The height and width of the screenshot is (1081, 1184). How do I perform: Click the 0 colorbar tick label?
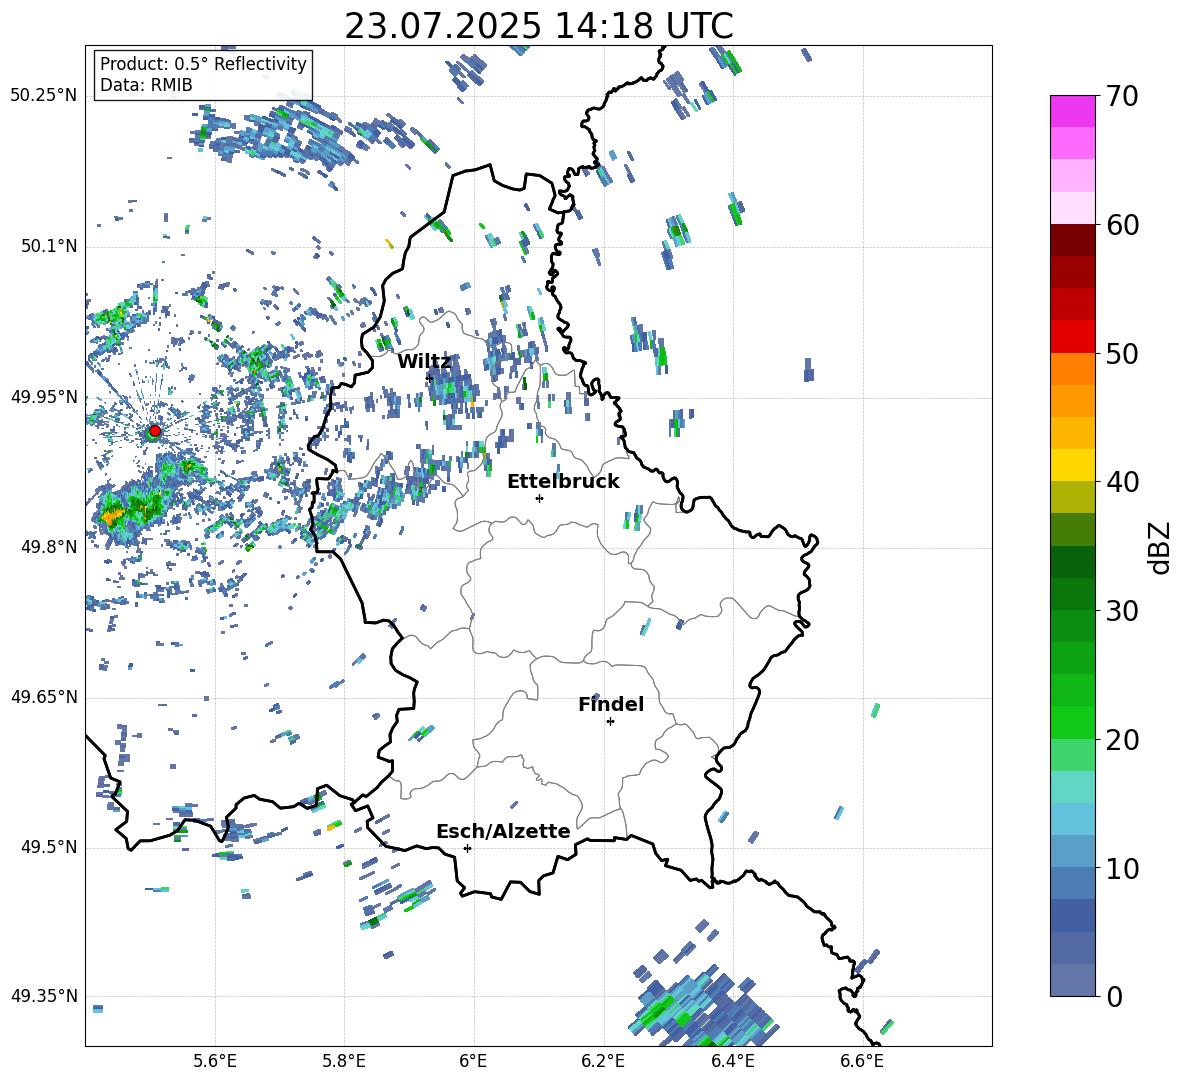coord(1114,996)
